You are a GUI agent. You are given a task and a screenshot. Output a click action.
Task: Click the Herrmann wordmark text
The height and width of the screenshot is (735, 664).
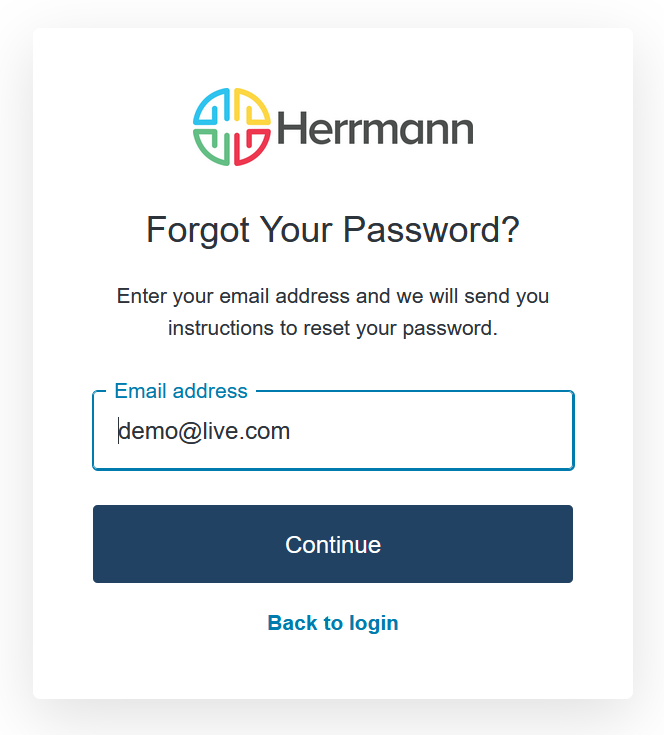(x=374, y=128)
